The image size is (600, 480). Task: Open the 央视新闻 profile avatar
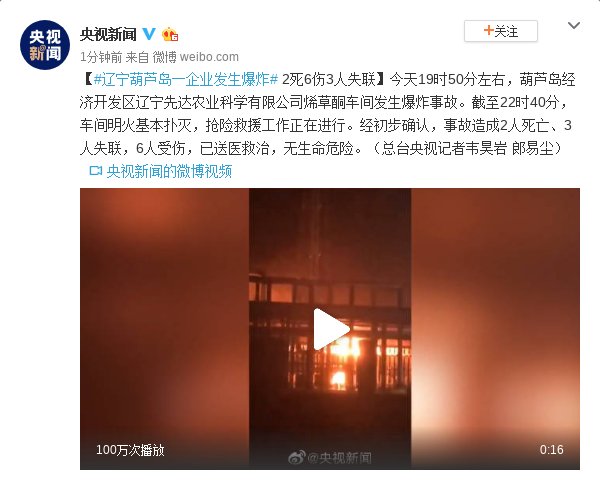tap(45, 45)
